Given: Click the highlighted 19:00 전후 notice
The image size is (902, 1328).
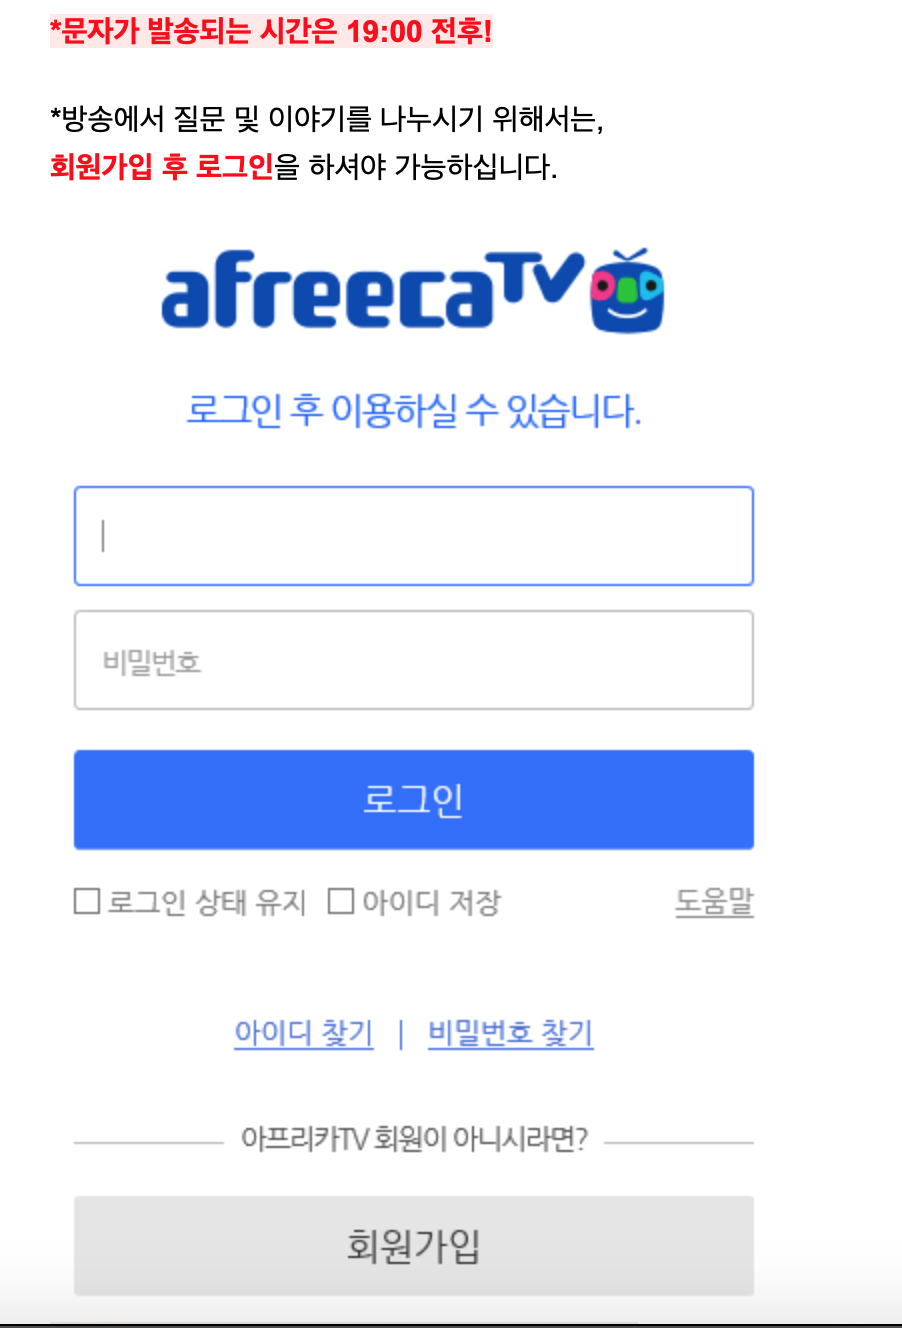Looking at the screenshot, I should click(271, 32).
